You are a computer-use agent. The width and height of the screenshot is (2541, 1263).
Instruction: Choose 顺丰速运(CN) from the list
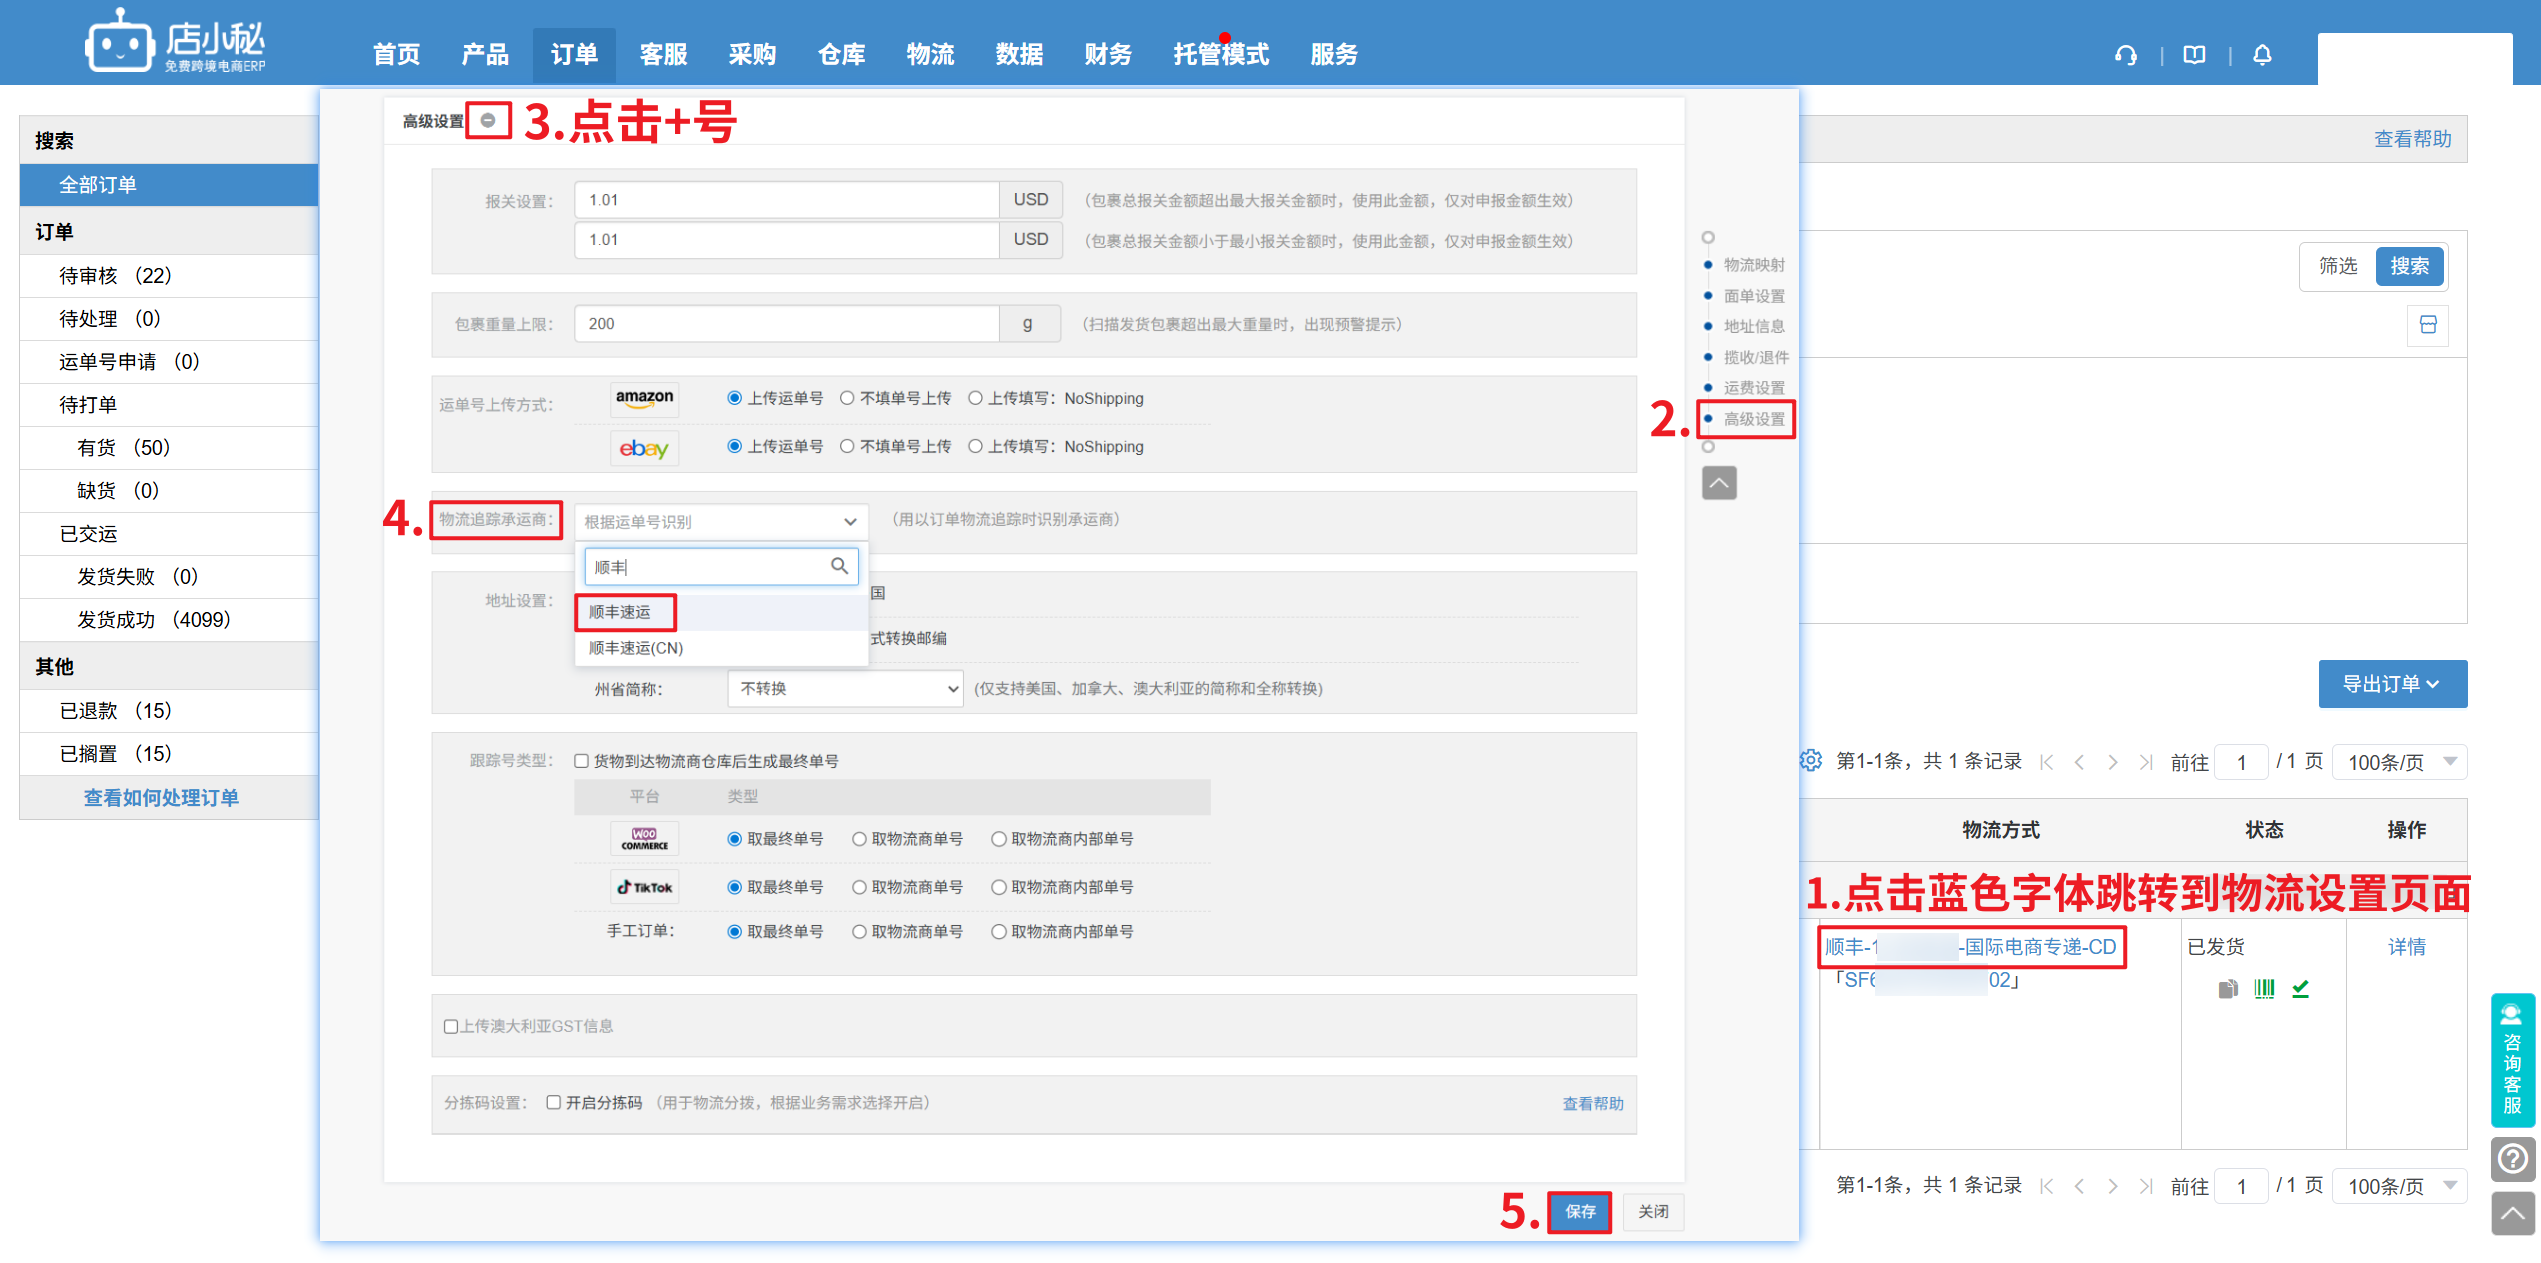[636, 648]
